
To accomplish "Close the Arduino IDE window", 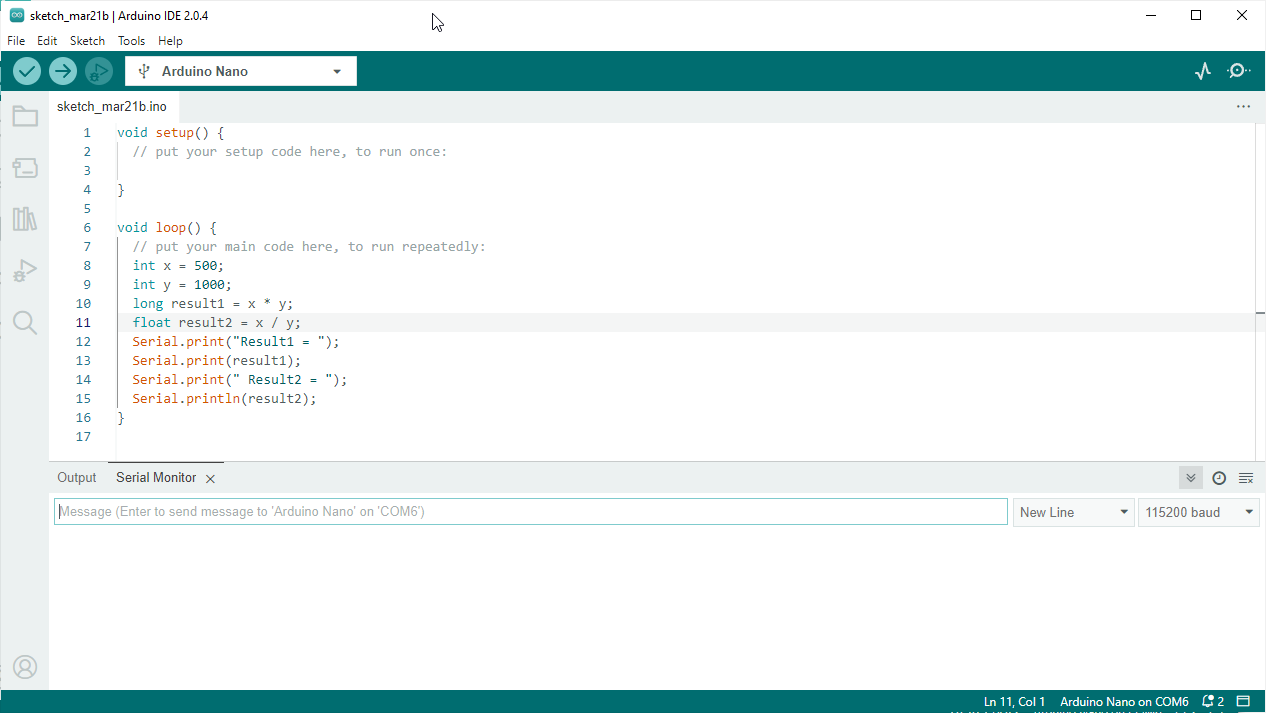I will (x=1242, y=15).
